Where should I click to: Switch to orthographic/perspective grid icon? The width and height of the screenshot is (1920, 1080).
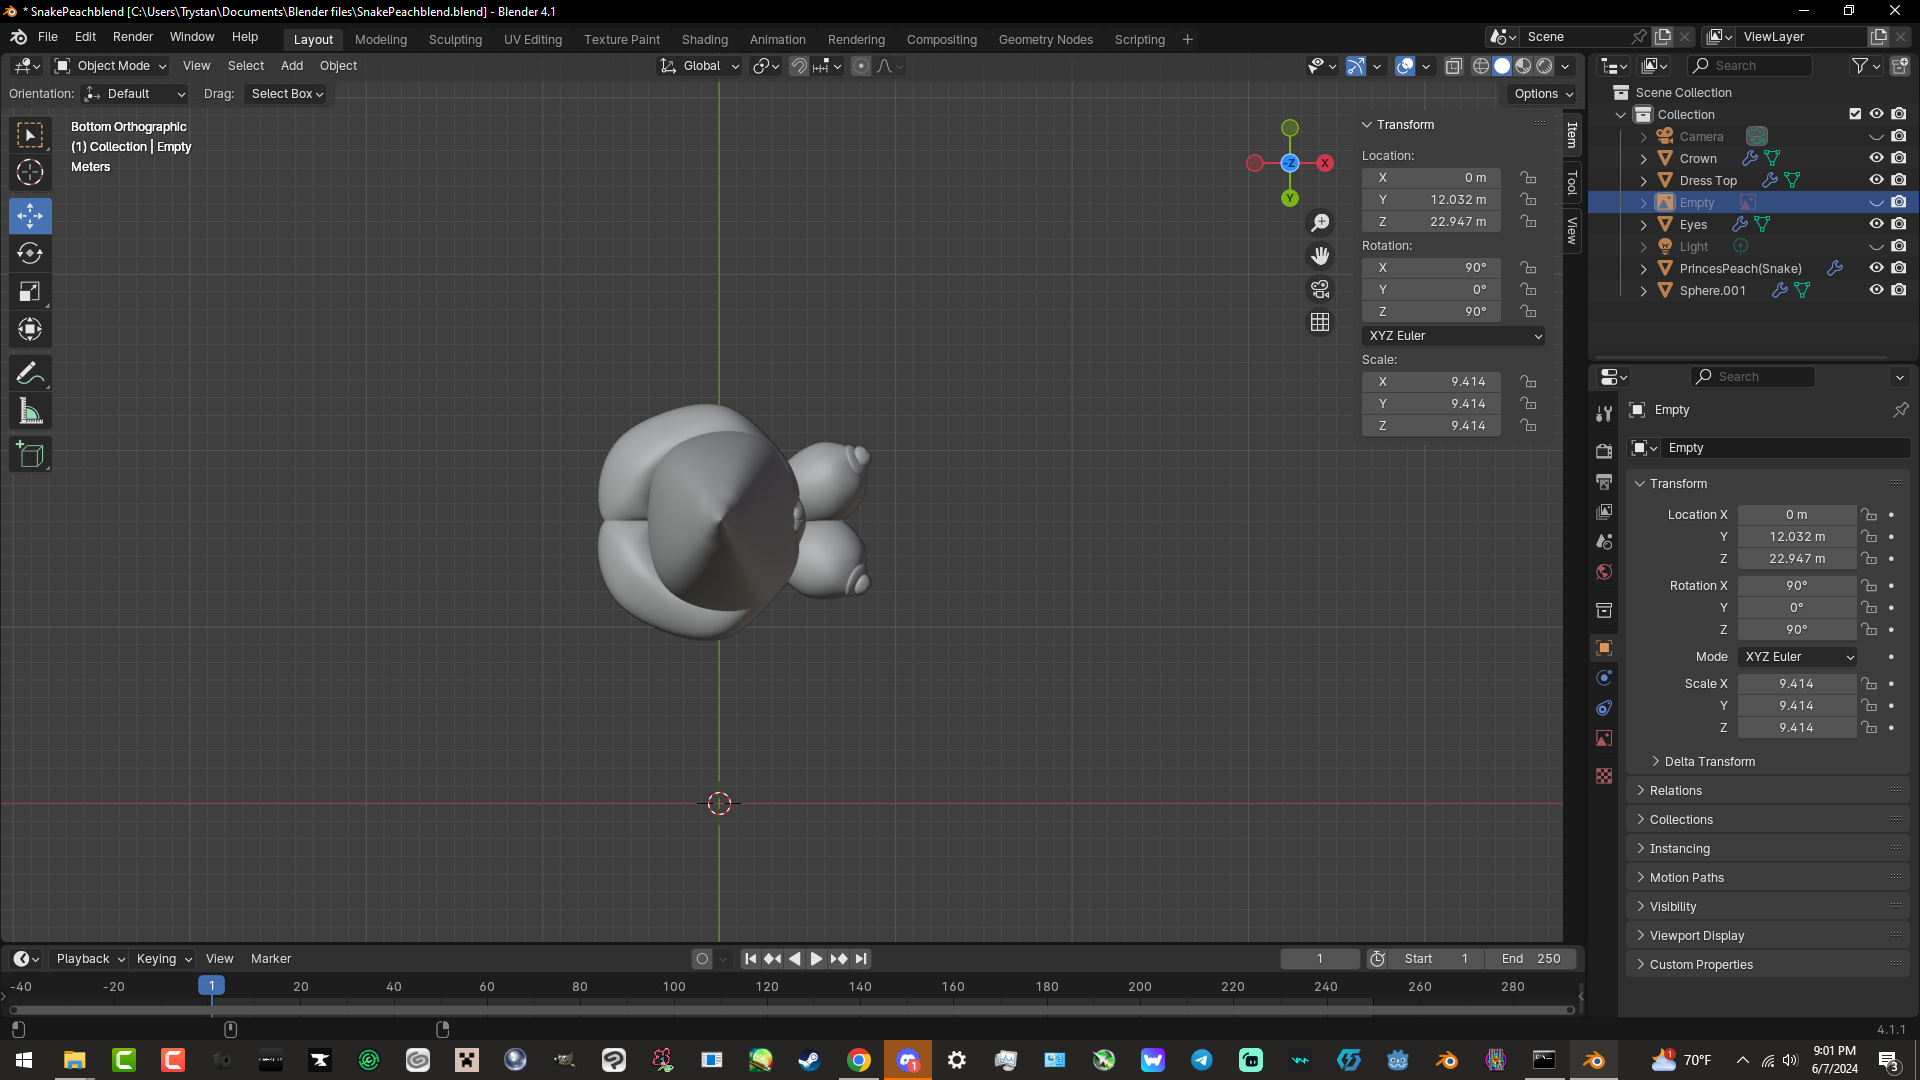[1320, 323]
